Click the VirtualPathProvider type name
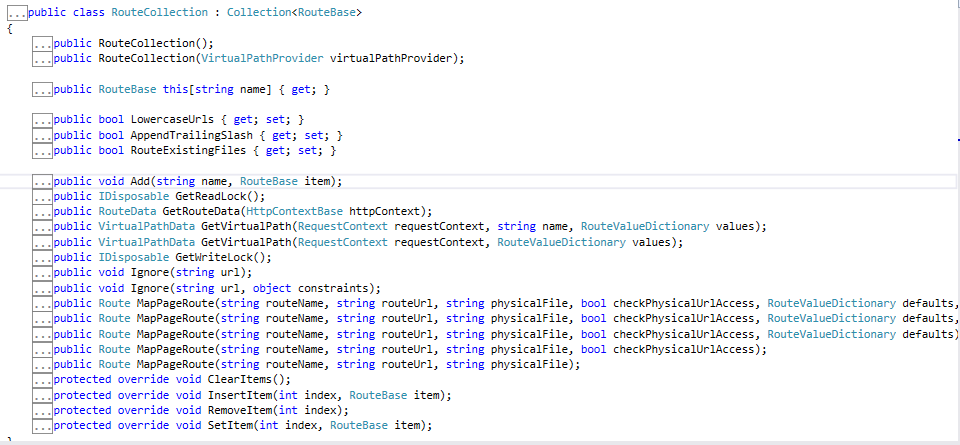 click(262, 59)
